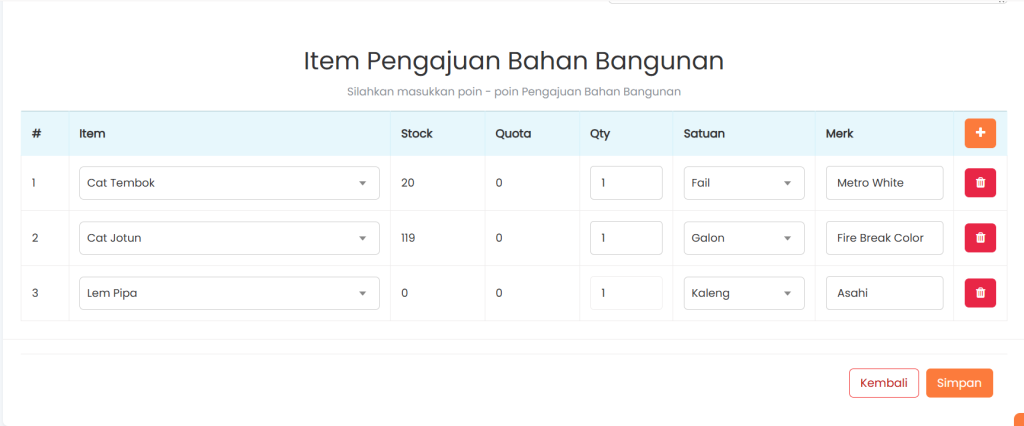Screen dimensions: 1024x426
Task: Edit the Metro White merk field
Action: pos(885,183)
